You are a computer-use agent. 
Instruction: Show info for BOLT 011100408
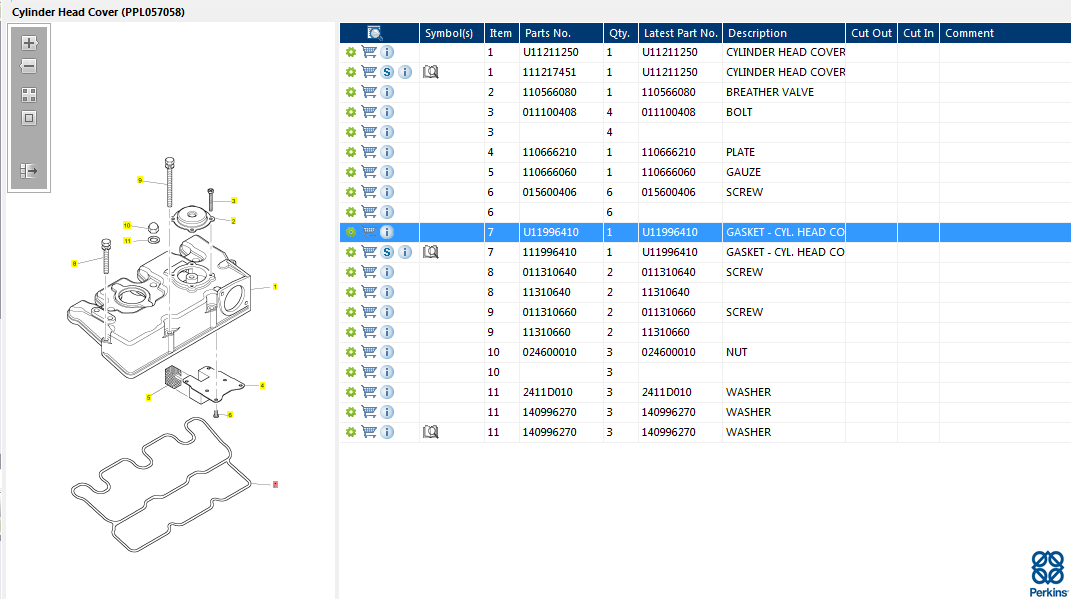pos(387,112)
